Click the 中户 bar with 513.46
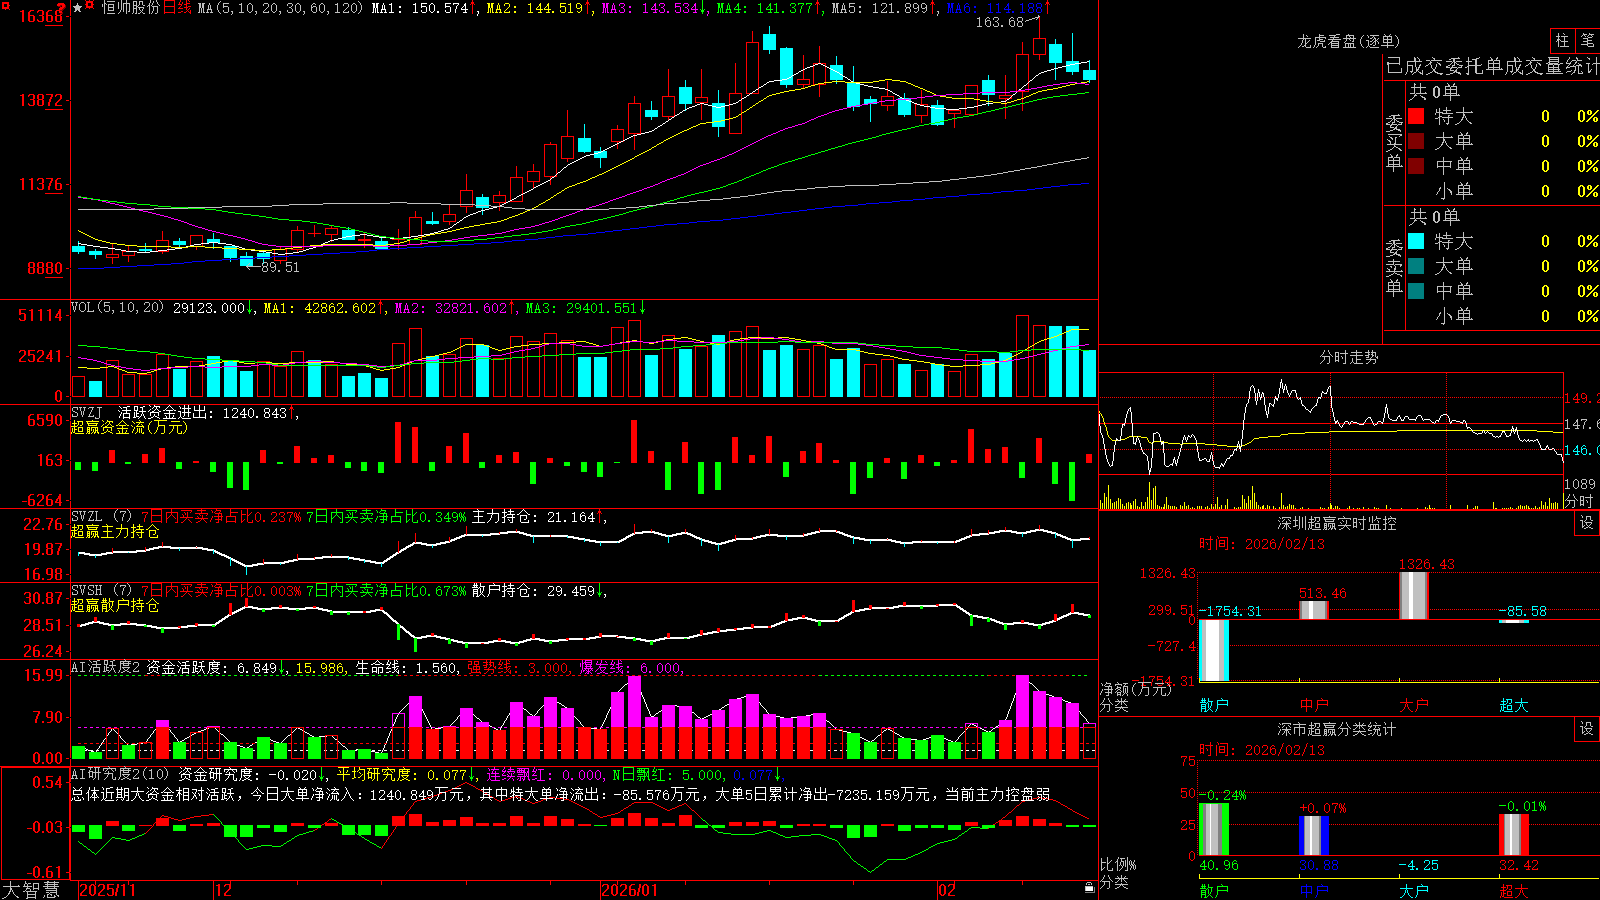This screenshot has height=900, width=1600. tap(1314, 610)
